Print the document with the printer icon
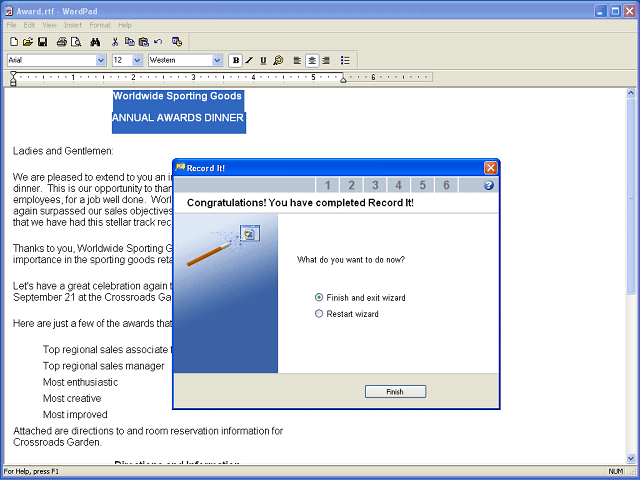Image resolution: width=640 pixels, height=480 pixels. (x=62, y=42)
